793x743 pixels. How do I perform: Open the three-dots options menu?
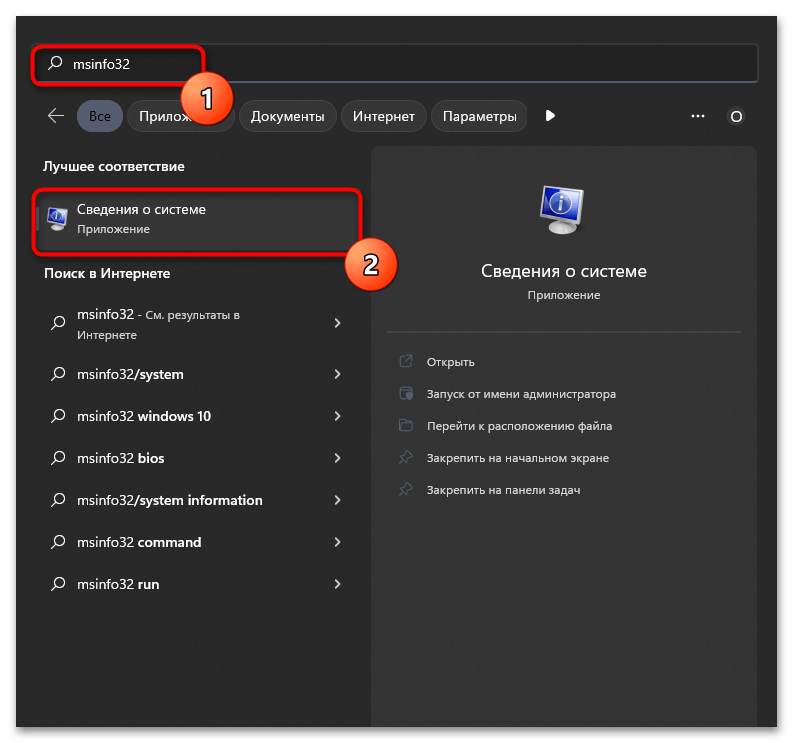(x=698, y=116)
